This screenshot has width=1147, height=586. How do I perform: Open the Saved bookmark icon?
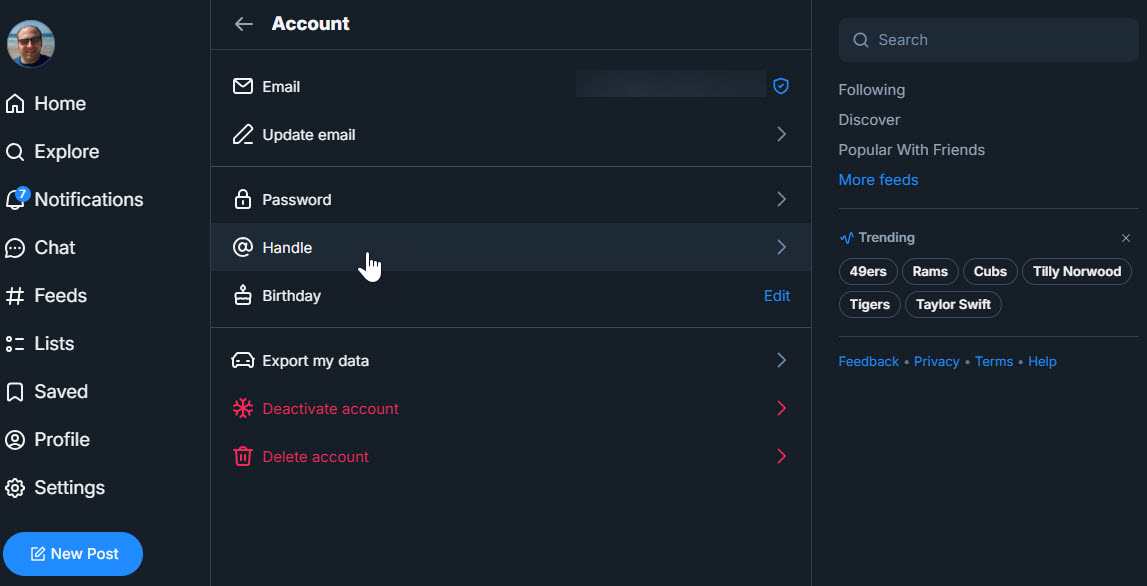click(x=15, y=392)
